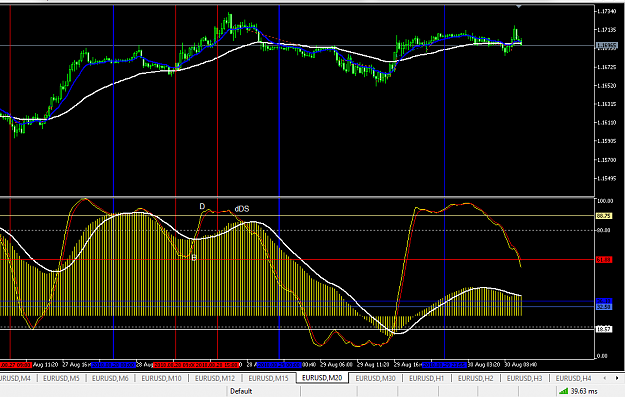This screenshot has width=625, height=397.
Task: Click the red 61.88 level label
Action: (603, 259)
